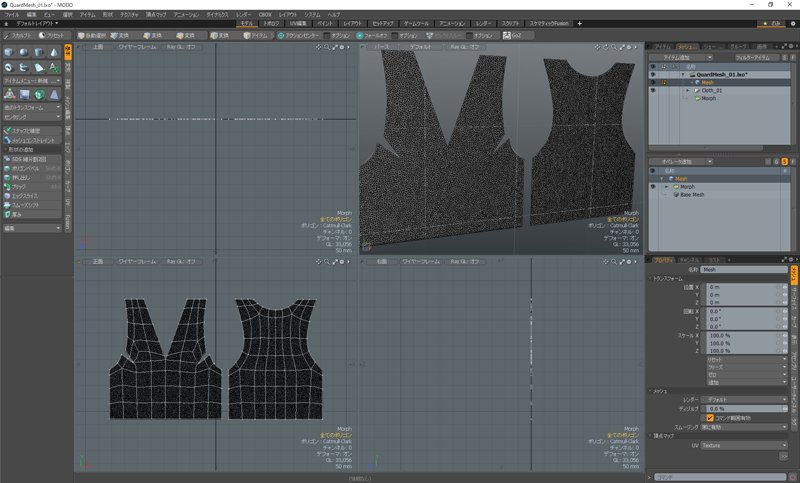Toggle visibility eye of Mesh item
The image size is (800, 483).
(653, 82)
